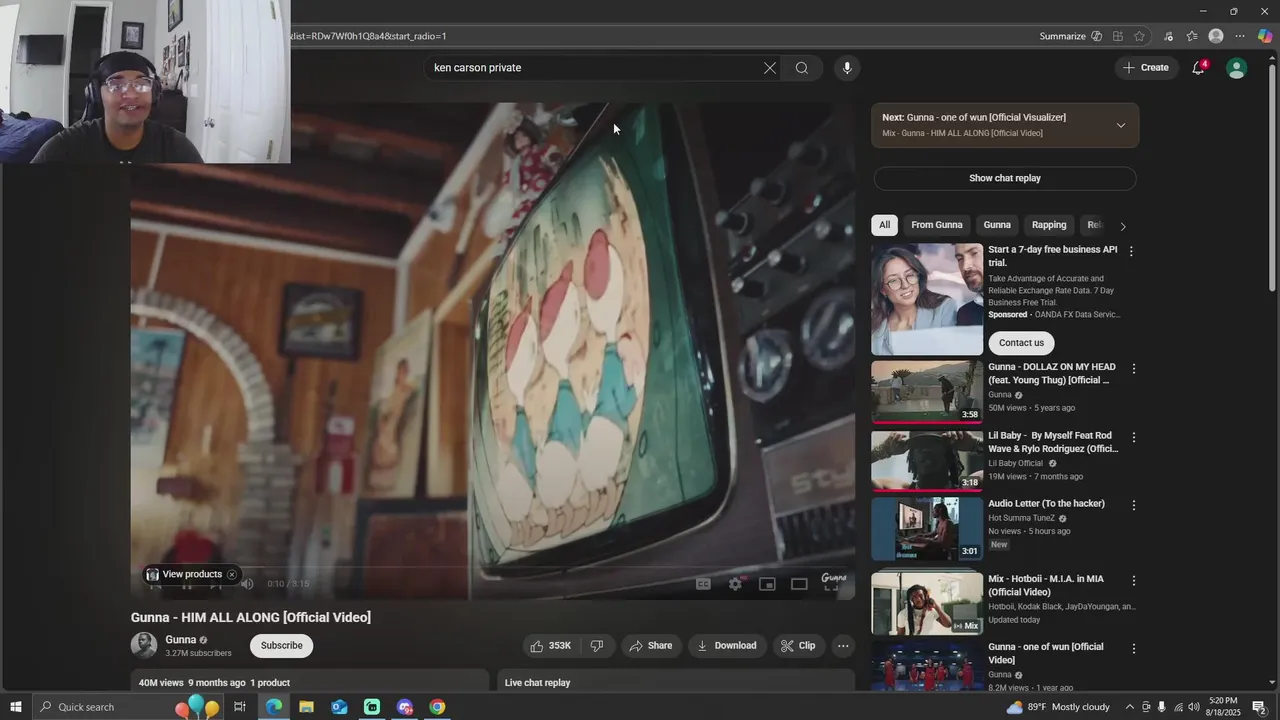The height and width of the screenshot is (720, 1280).
Task: Show more filter chips with right arrow
Action: point(1122,226)
